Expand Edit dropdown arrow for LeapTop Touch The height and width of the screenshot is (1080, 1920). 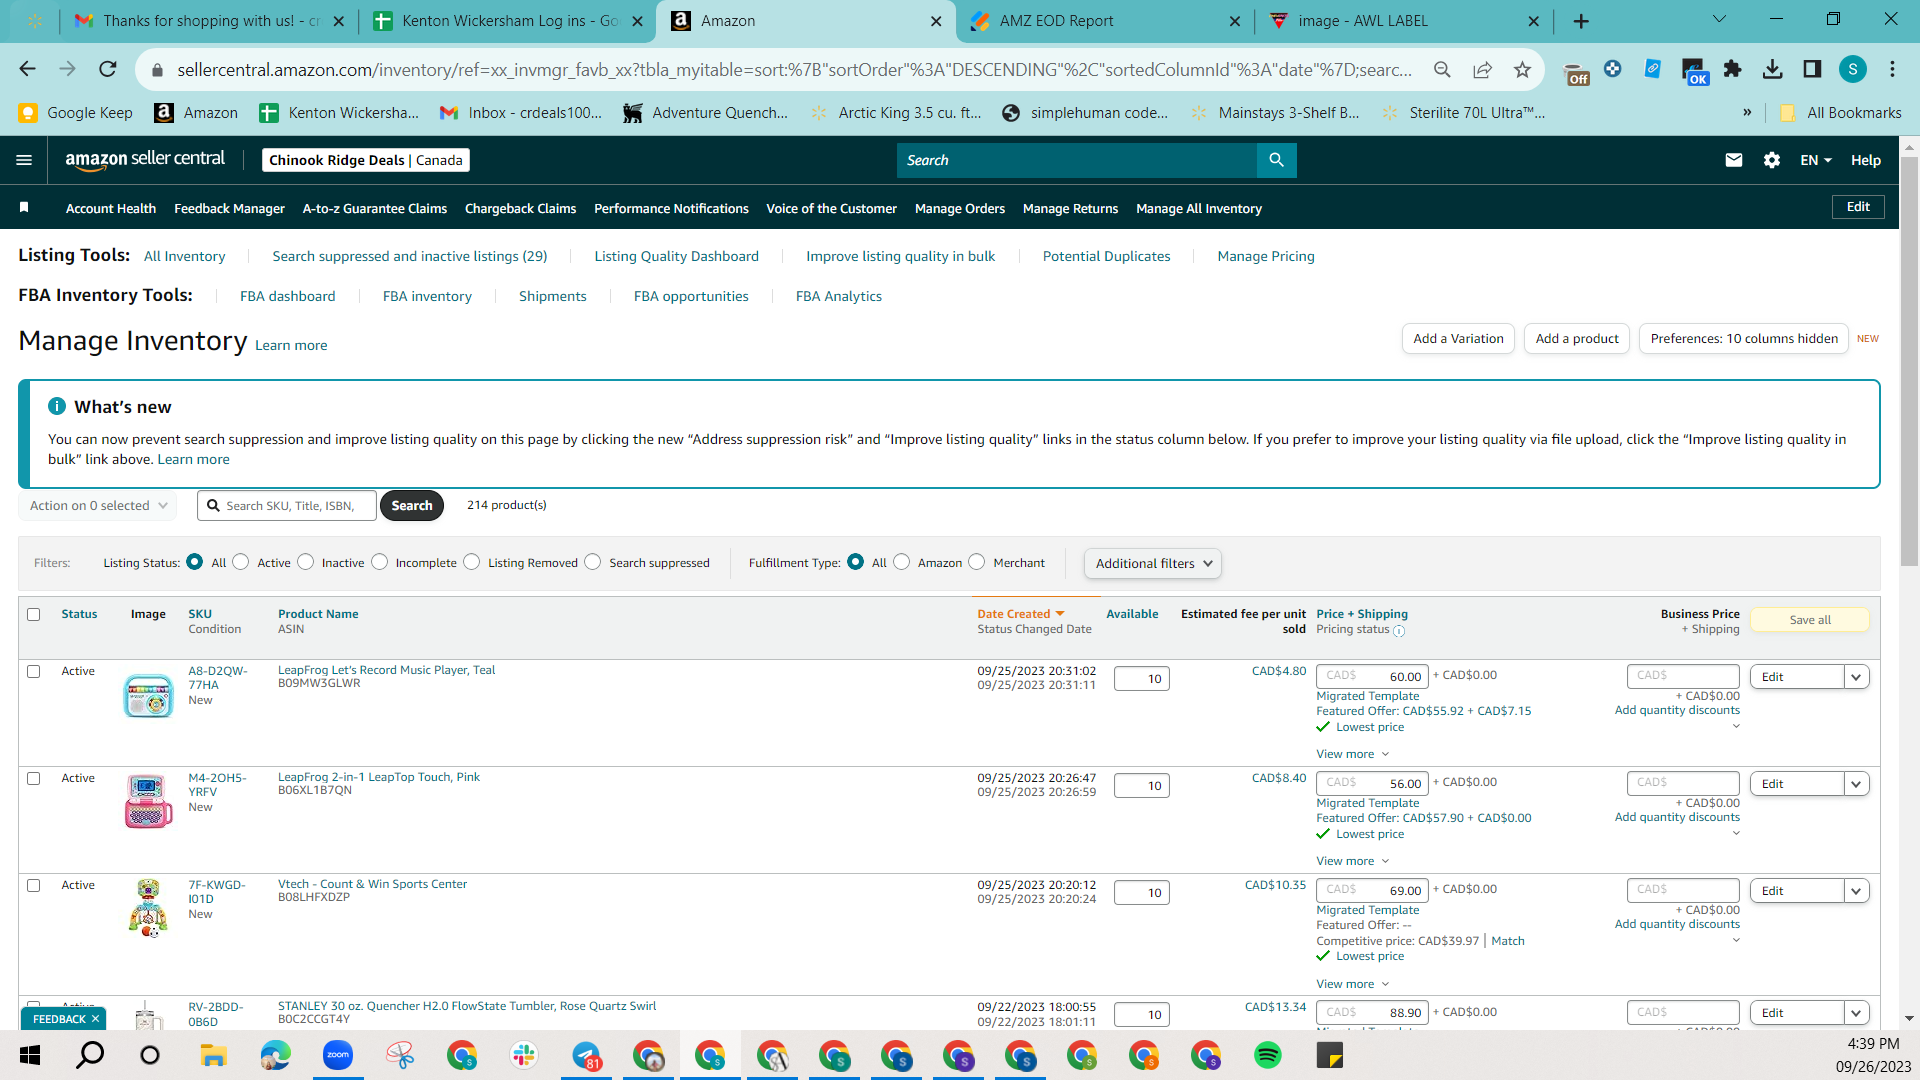(1857, 784)
